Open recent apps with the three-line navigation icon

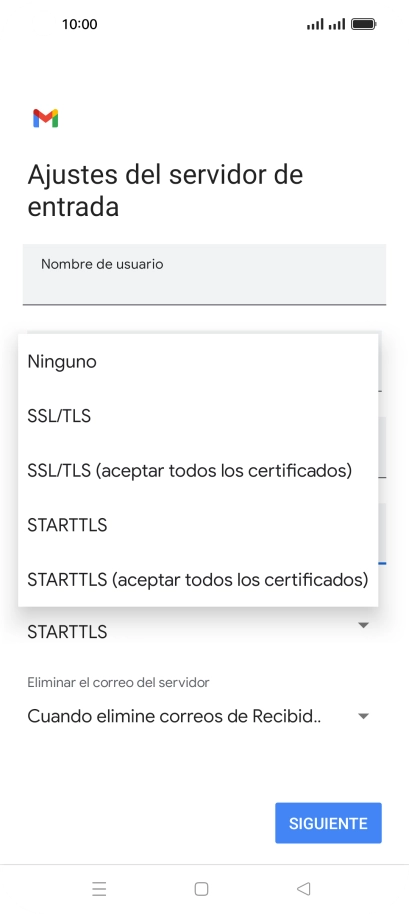pyautogui.click(x=99, y=889)
